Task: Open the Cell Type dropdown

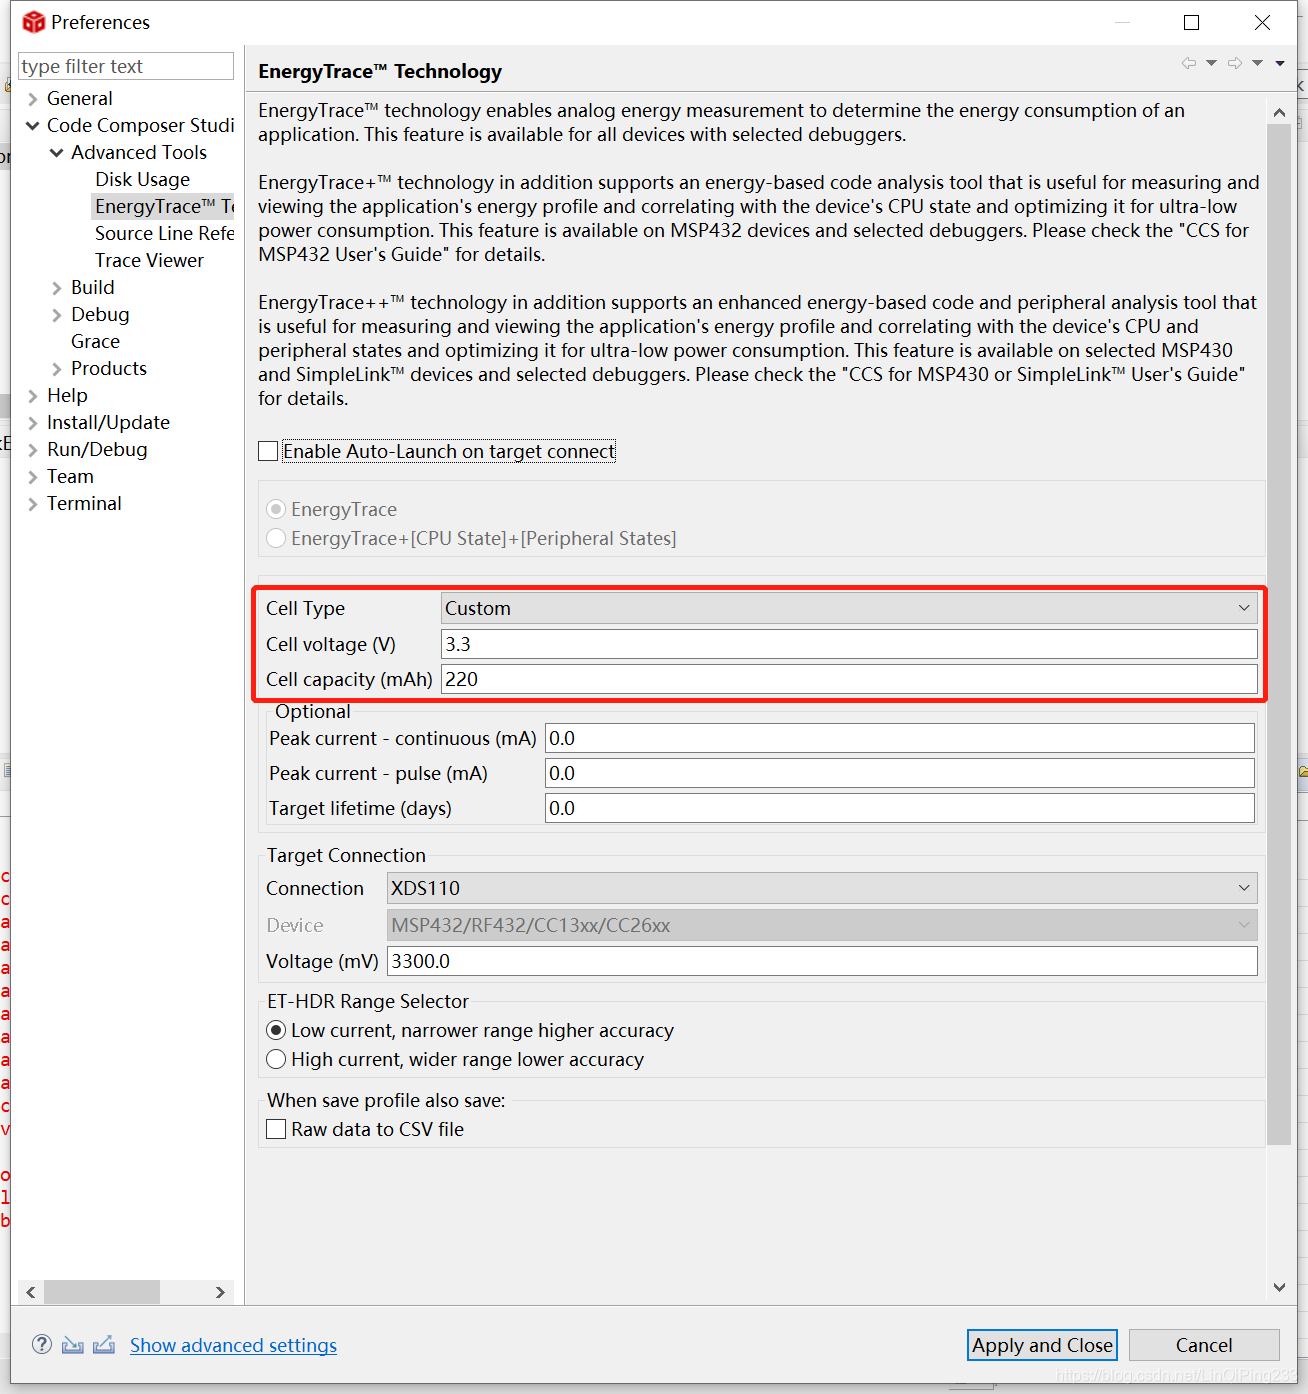Action: pos(849,608)
